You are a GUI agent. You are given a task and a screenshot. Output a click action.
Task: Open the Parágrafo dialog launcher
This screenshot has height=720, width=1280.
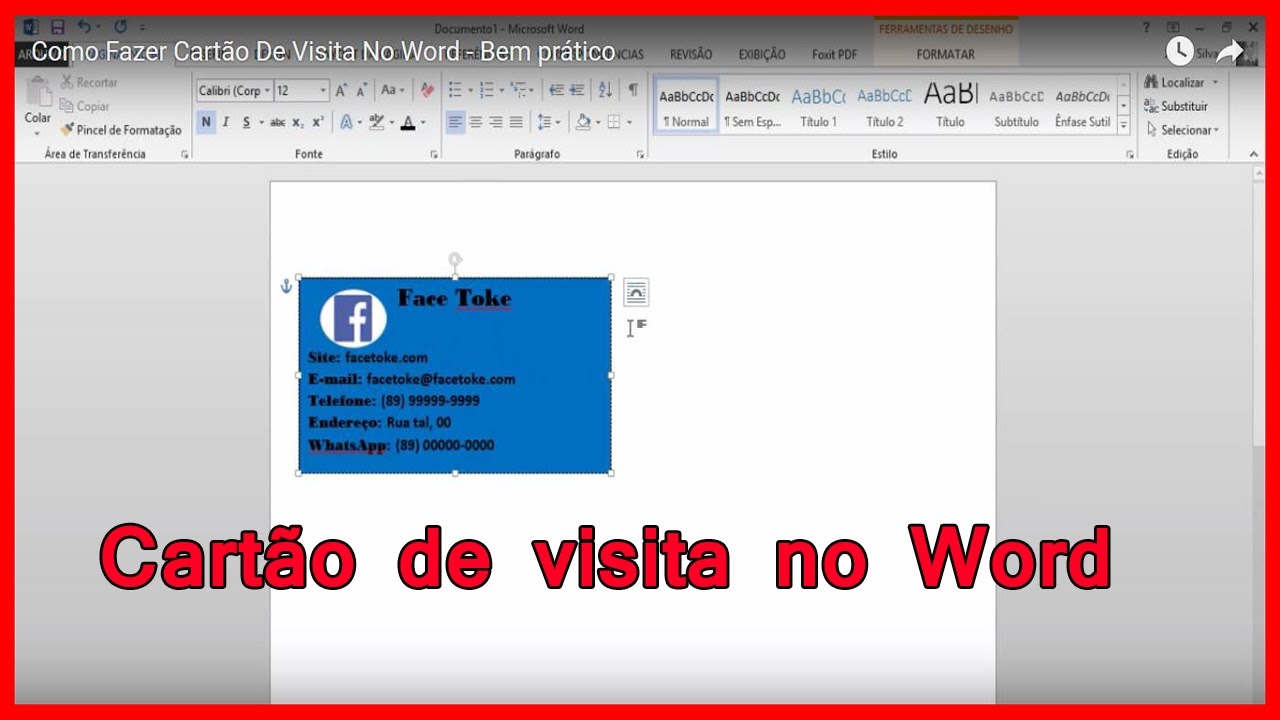(x=640, y=155)
